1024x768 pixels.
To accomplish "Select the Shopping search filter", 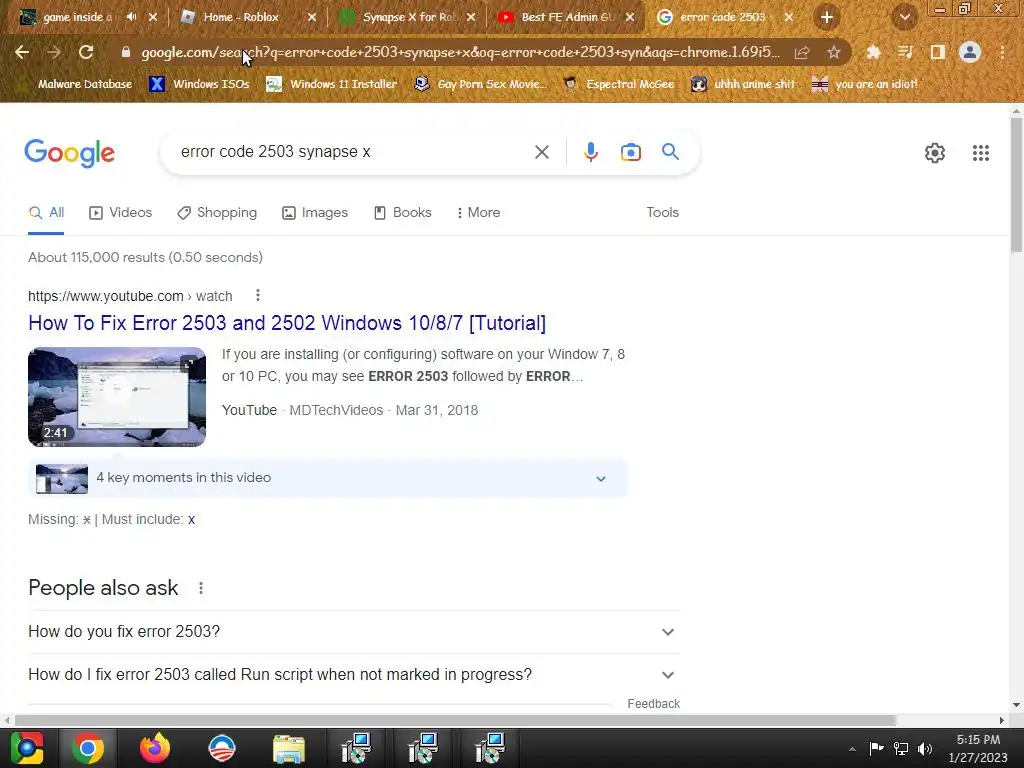I will pyautogui.click(x=217, y=213).
